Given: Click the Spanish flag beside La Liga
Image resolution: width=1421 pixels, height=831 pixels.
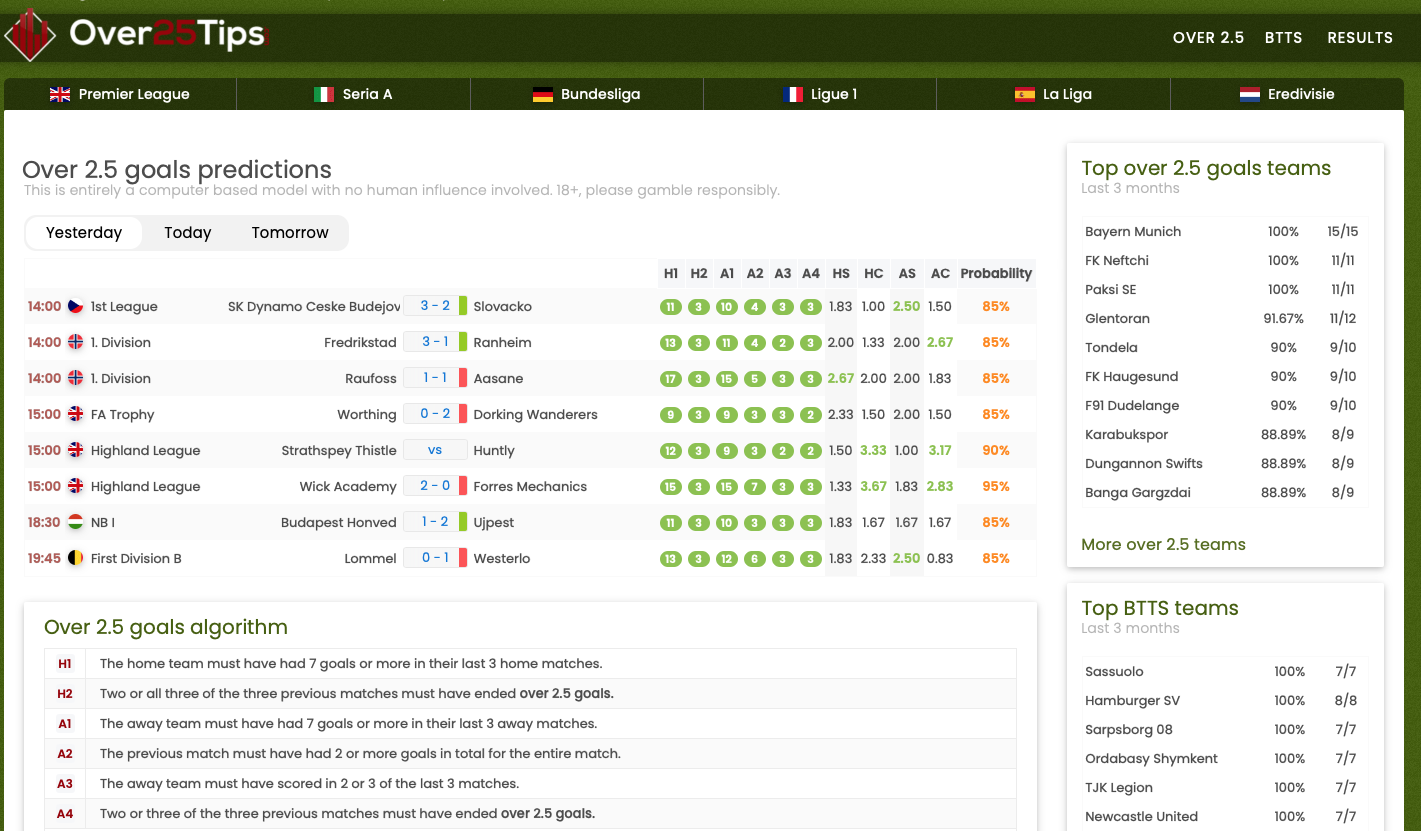Looking at the screenshot, I should pos(1025,94).
